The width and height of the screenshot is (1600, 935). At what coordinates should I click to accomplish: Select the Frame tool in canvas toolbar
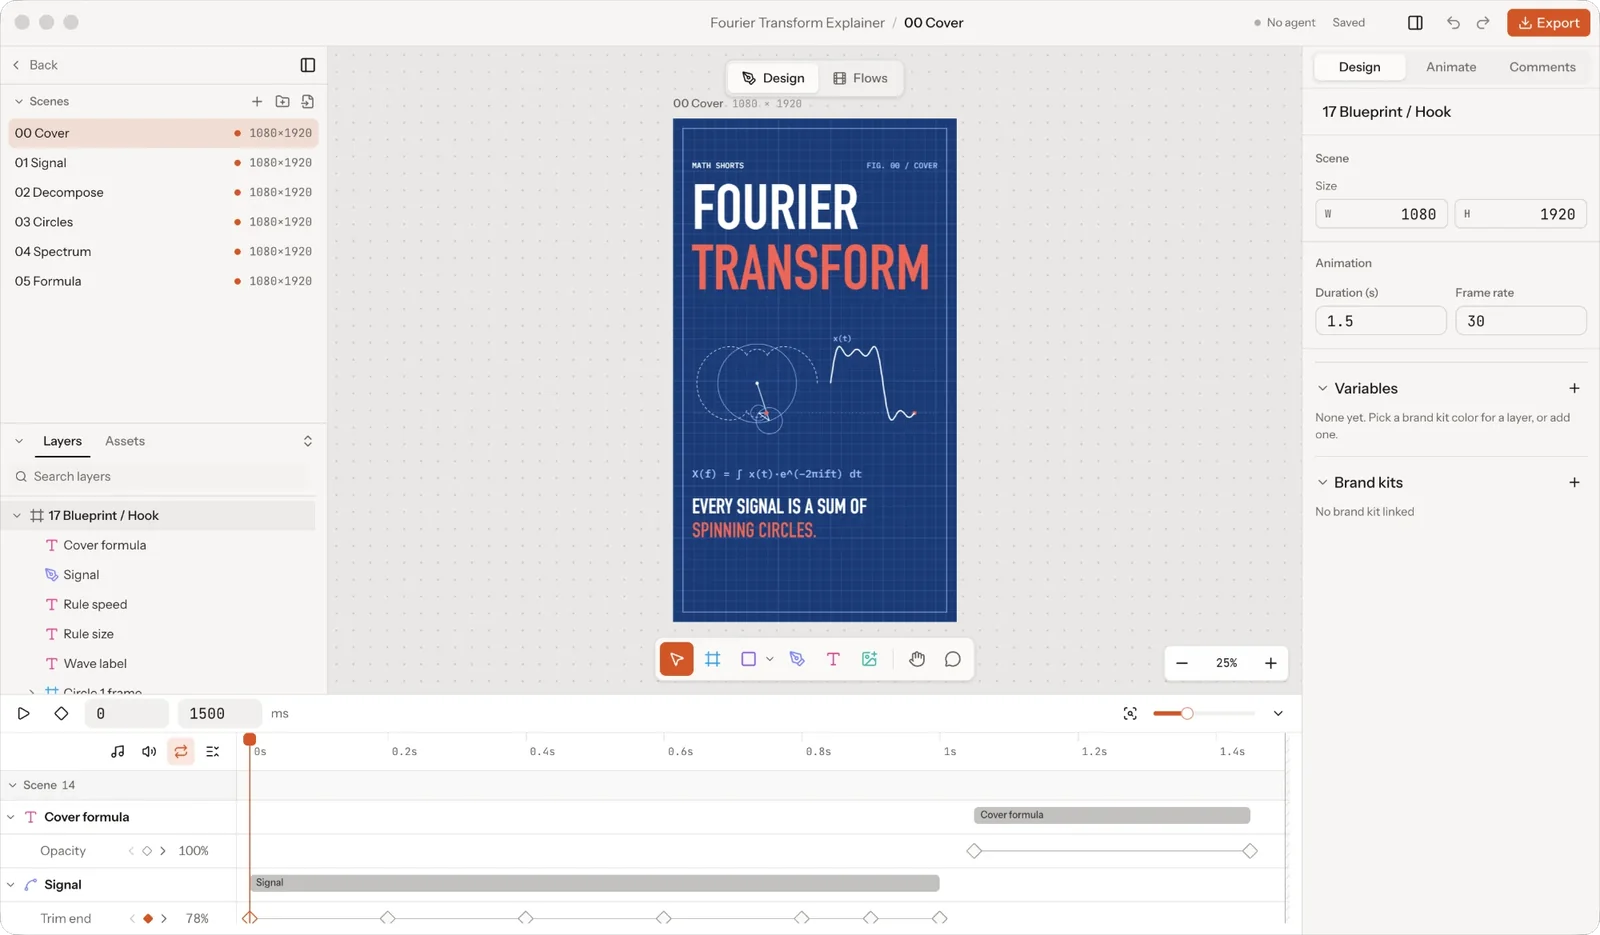712,659
